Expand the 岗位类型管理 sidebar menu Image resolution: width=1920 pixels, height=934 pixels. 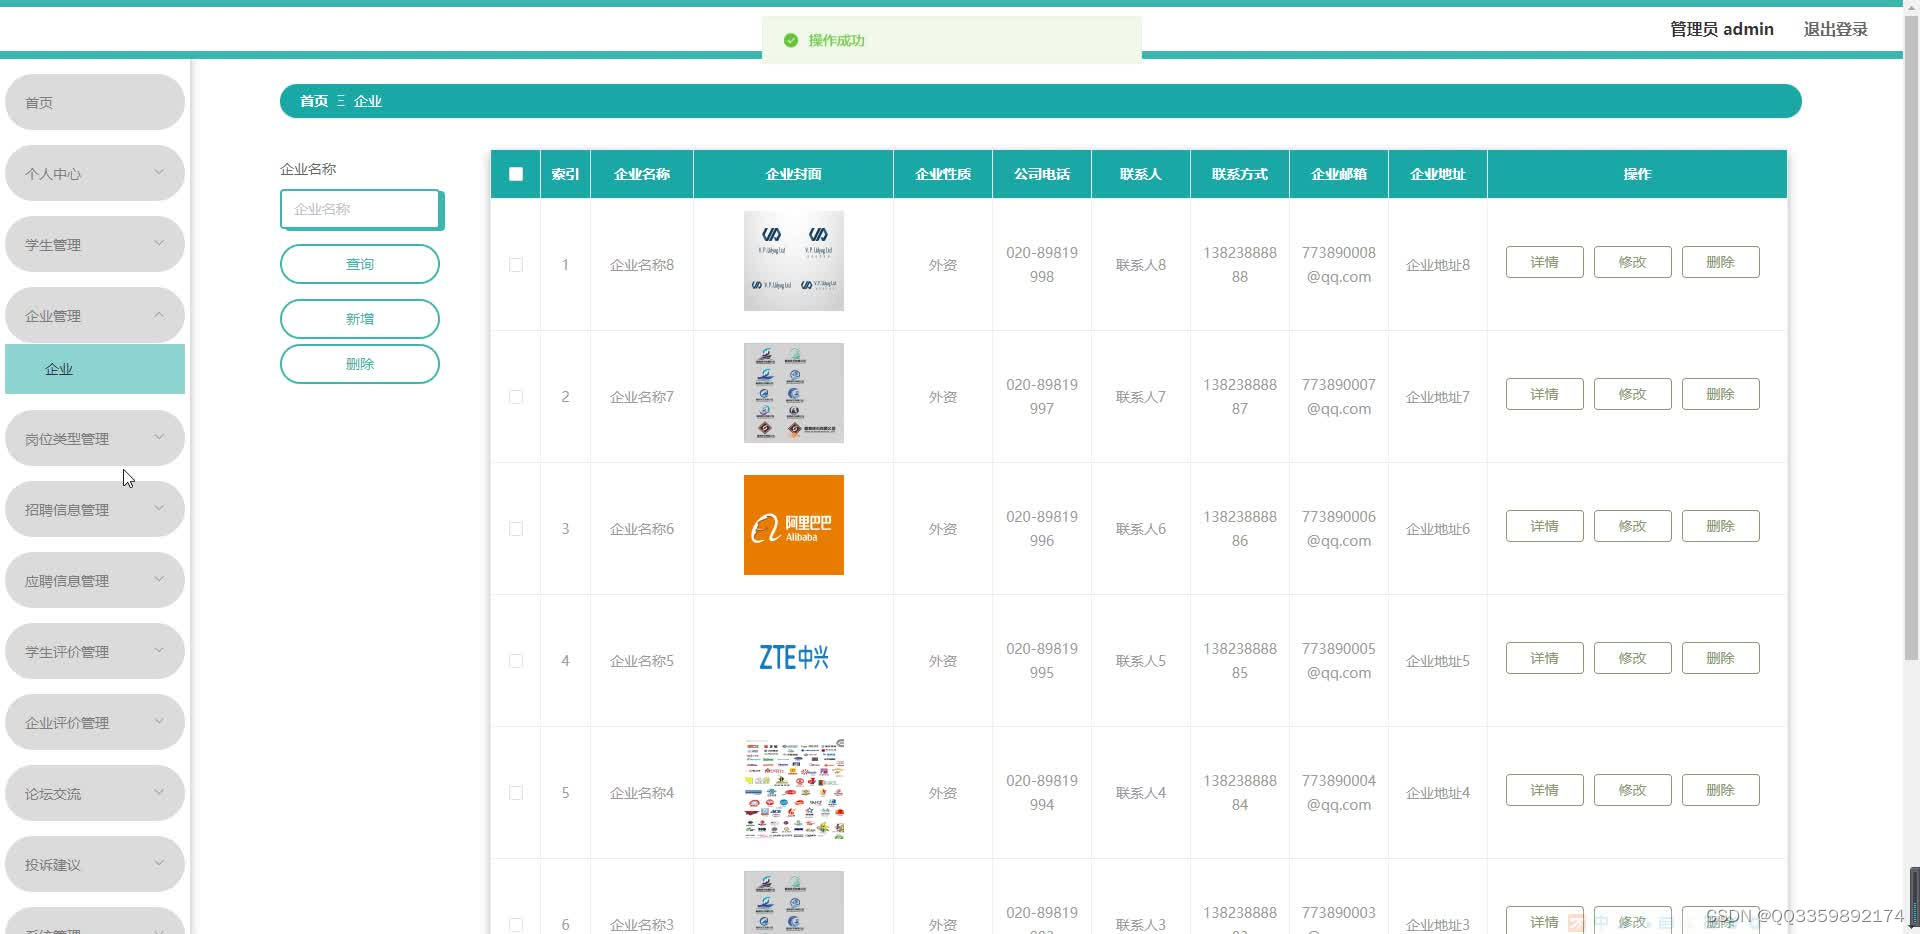coord(95,438)
